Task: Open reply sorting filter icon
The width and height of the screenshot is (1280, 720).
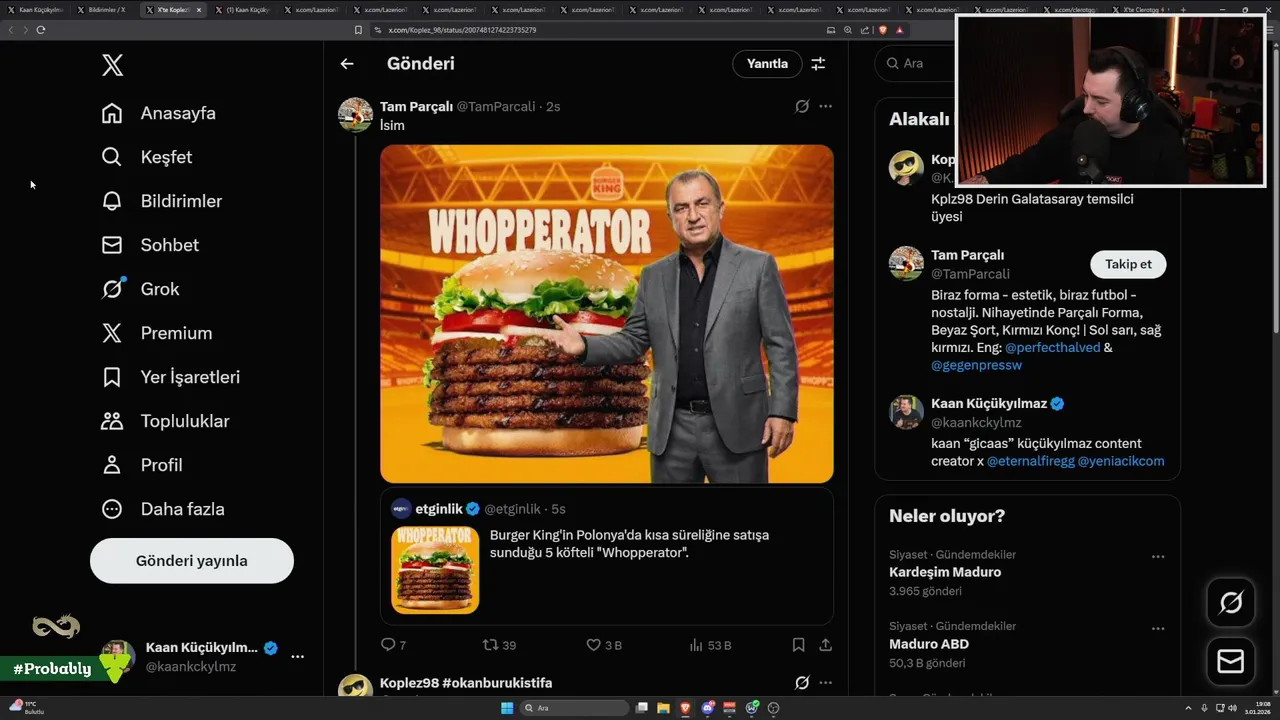Action: (818, 64)
